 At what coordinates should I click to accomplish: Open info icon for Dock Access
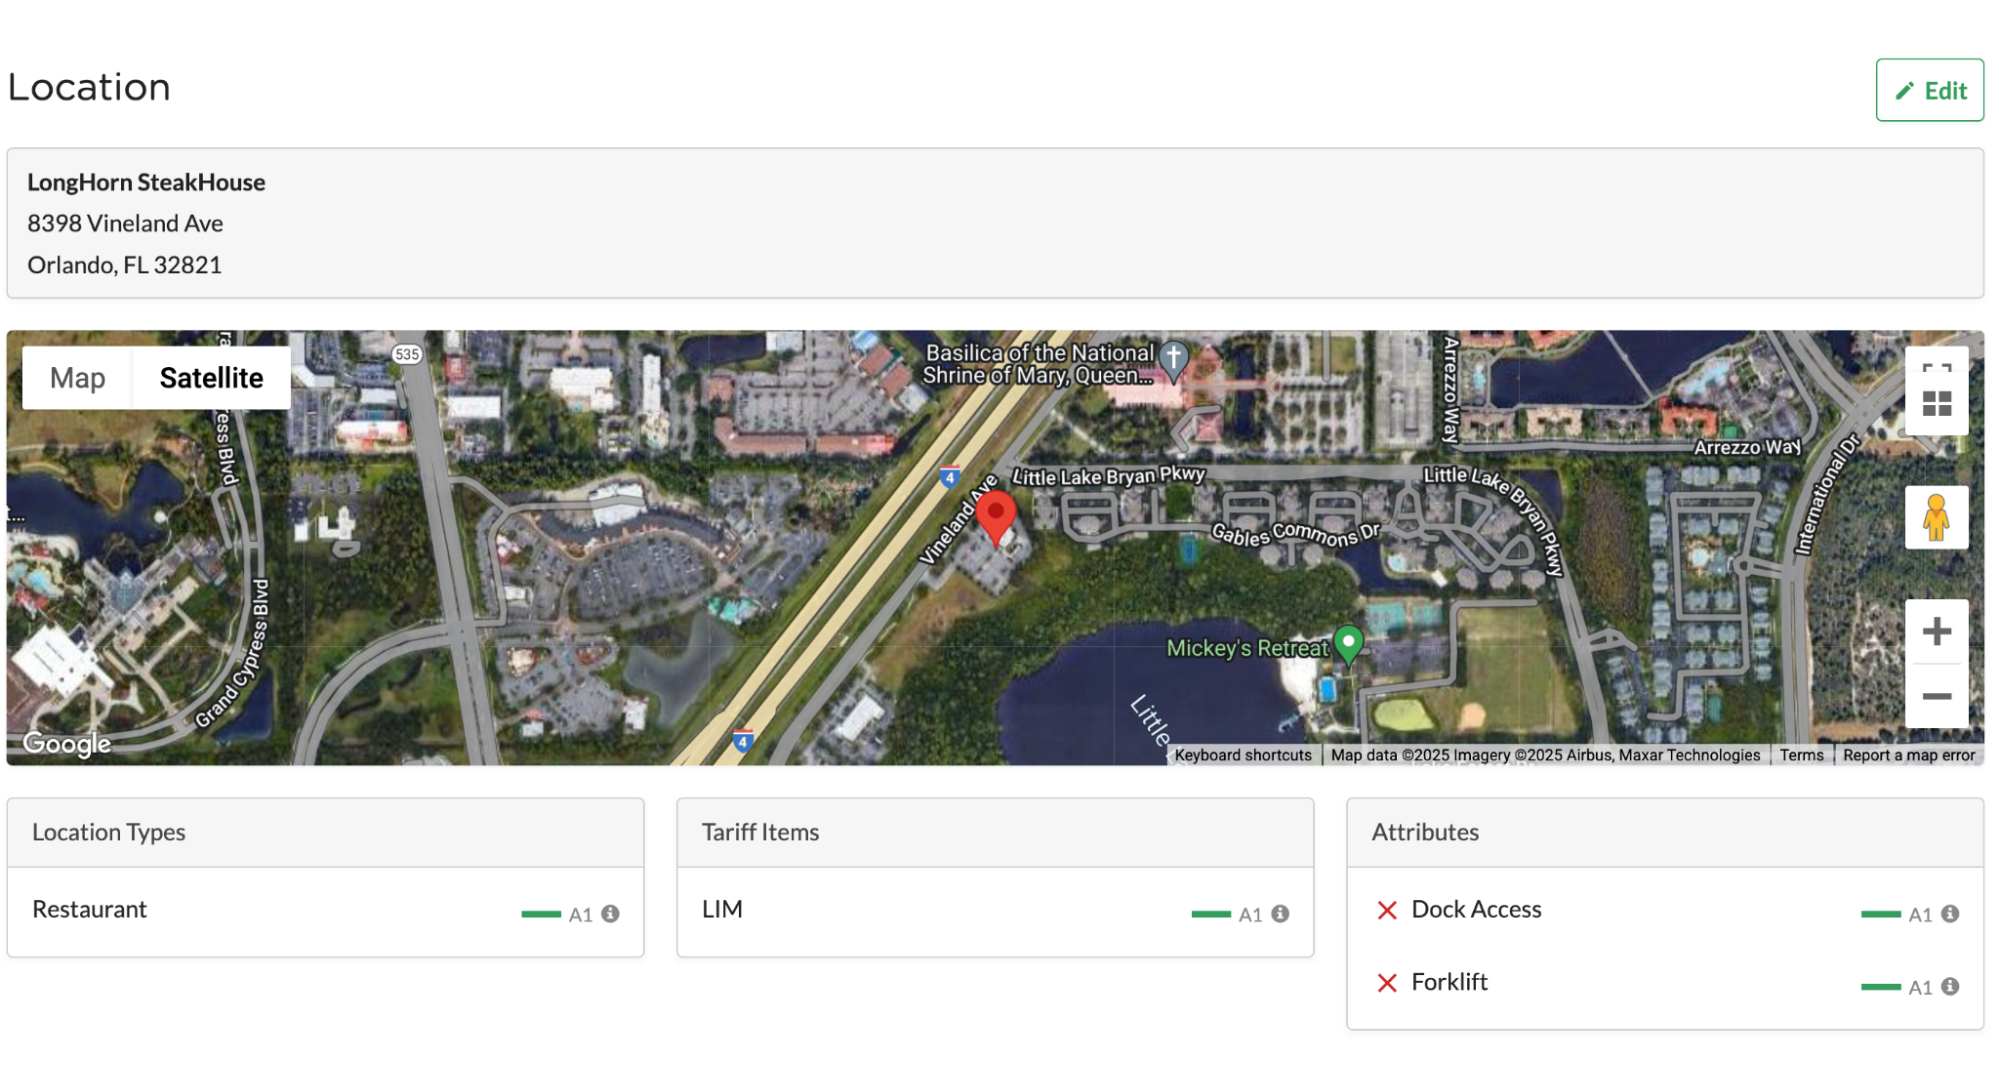pyautogui.click(x=1950, y=914)
